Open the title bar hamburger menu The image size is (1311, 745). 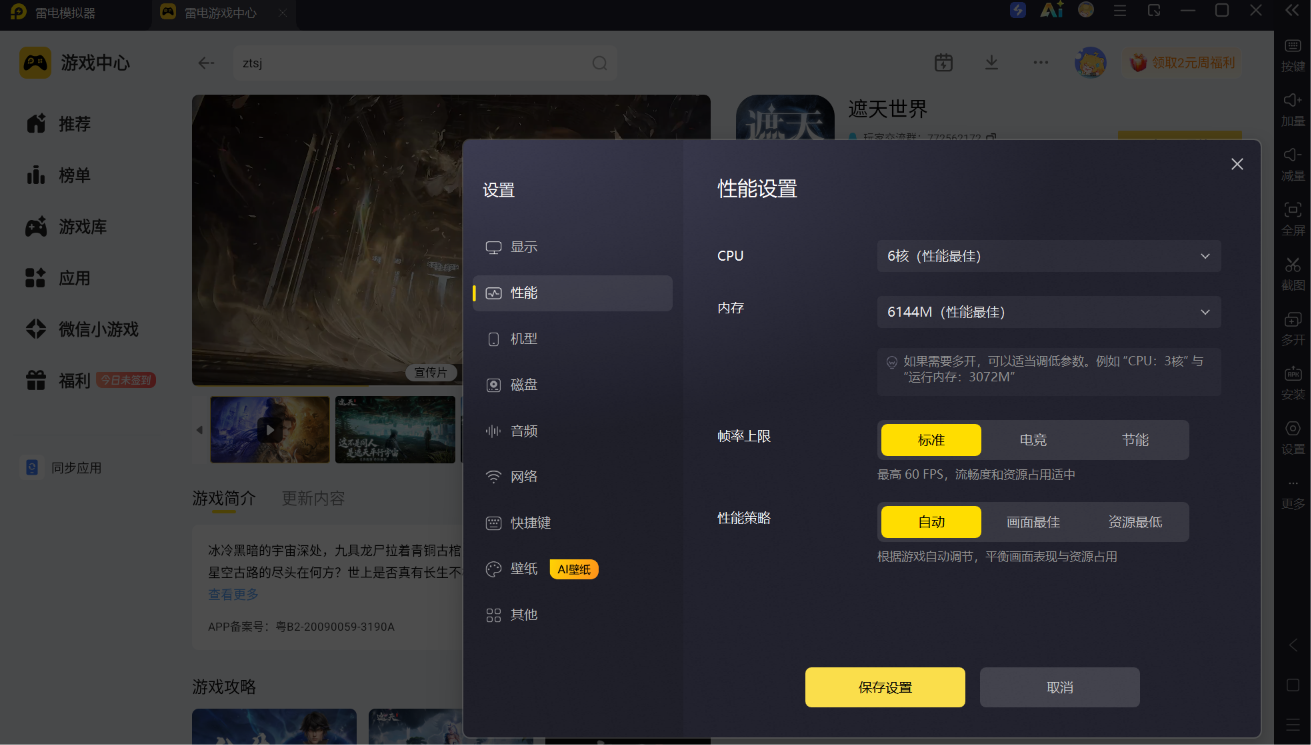click(1120, 10)
